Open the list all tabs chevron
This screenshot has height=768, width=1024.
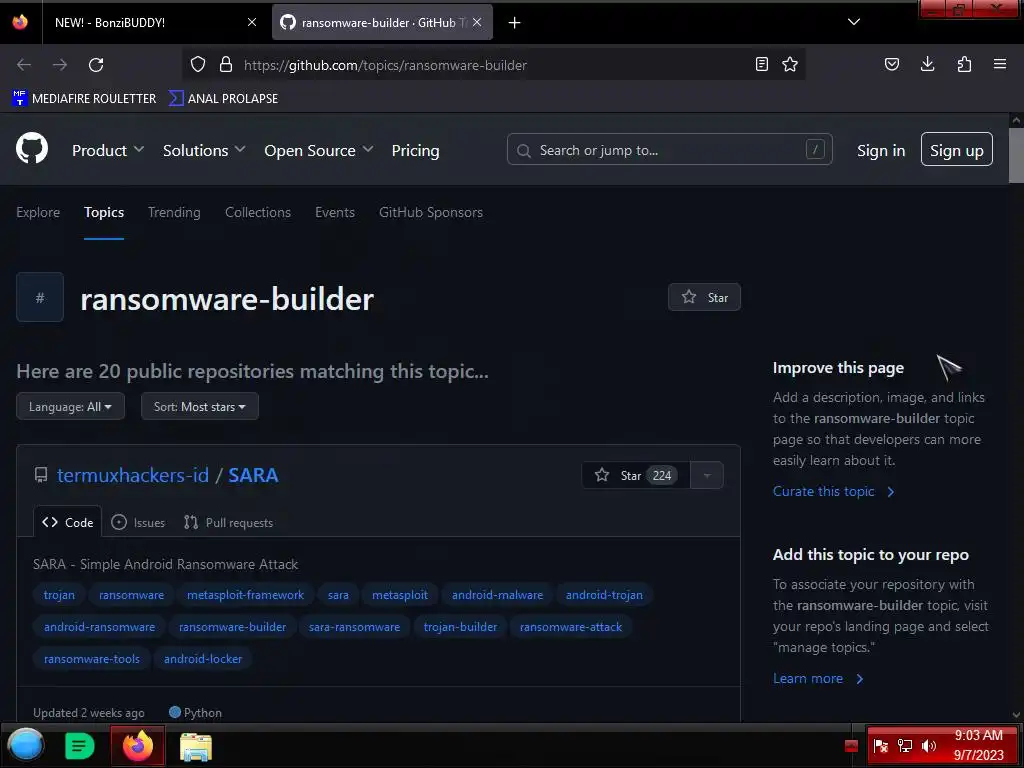pos(854,22)
